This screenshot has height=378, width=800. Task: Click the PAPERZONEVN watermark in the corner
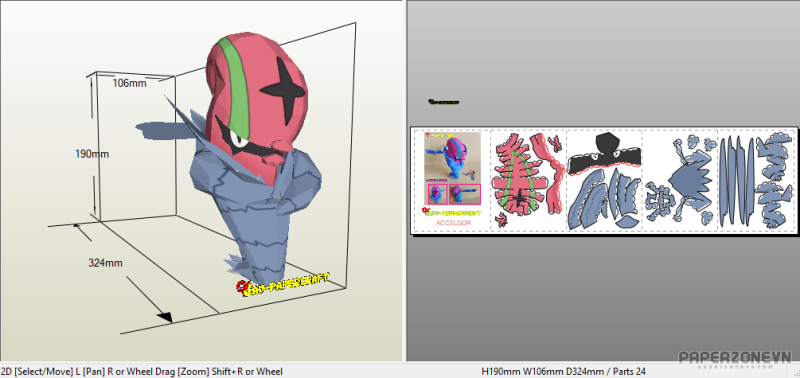735,359
